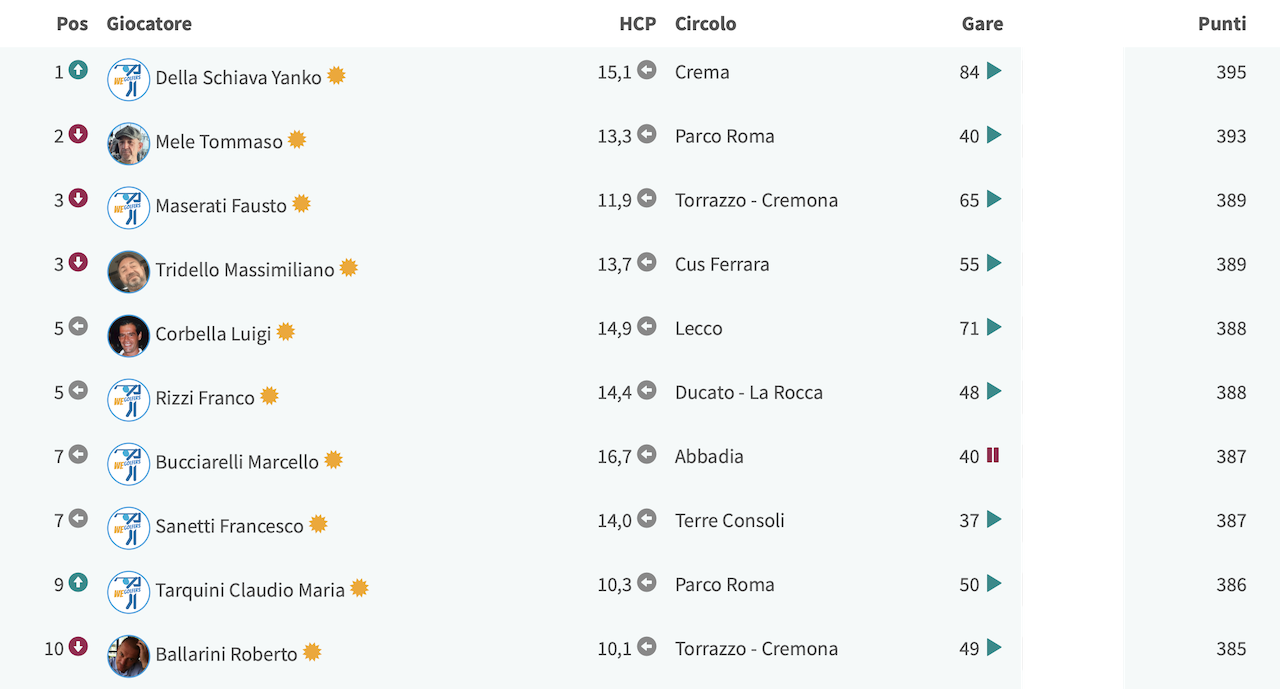Click Ballarini Roberto's profile picture

[129, 656]
